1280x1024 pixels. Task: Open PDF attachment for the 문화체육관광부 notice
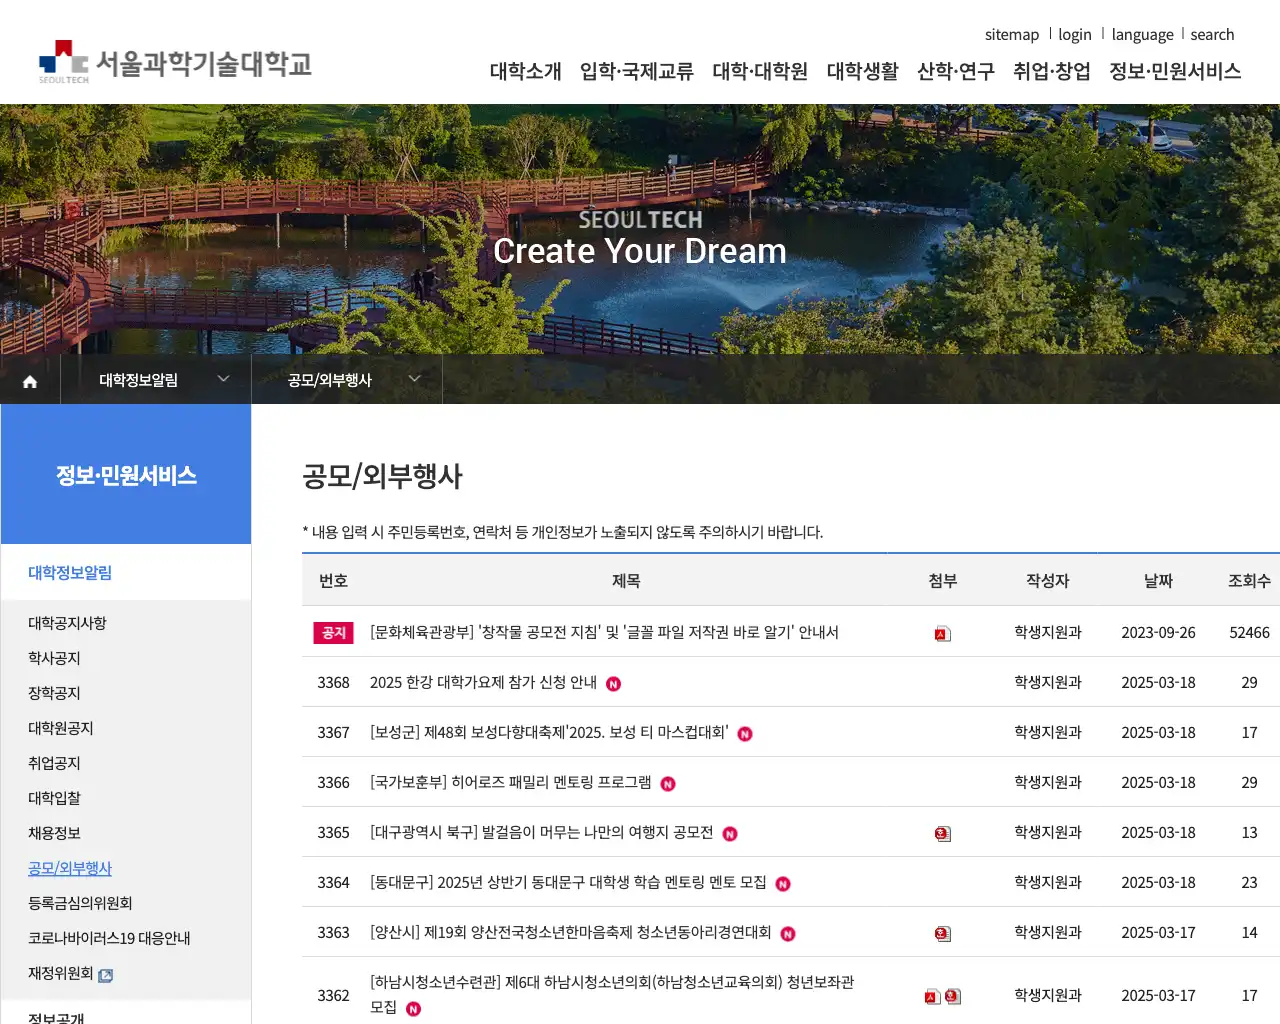click(x=942, y=634)
